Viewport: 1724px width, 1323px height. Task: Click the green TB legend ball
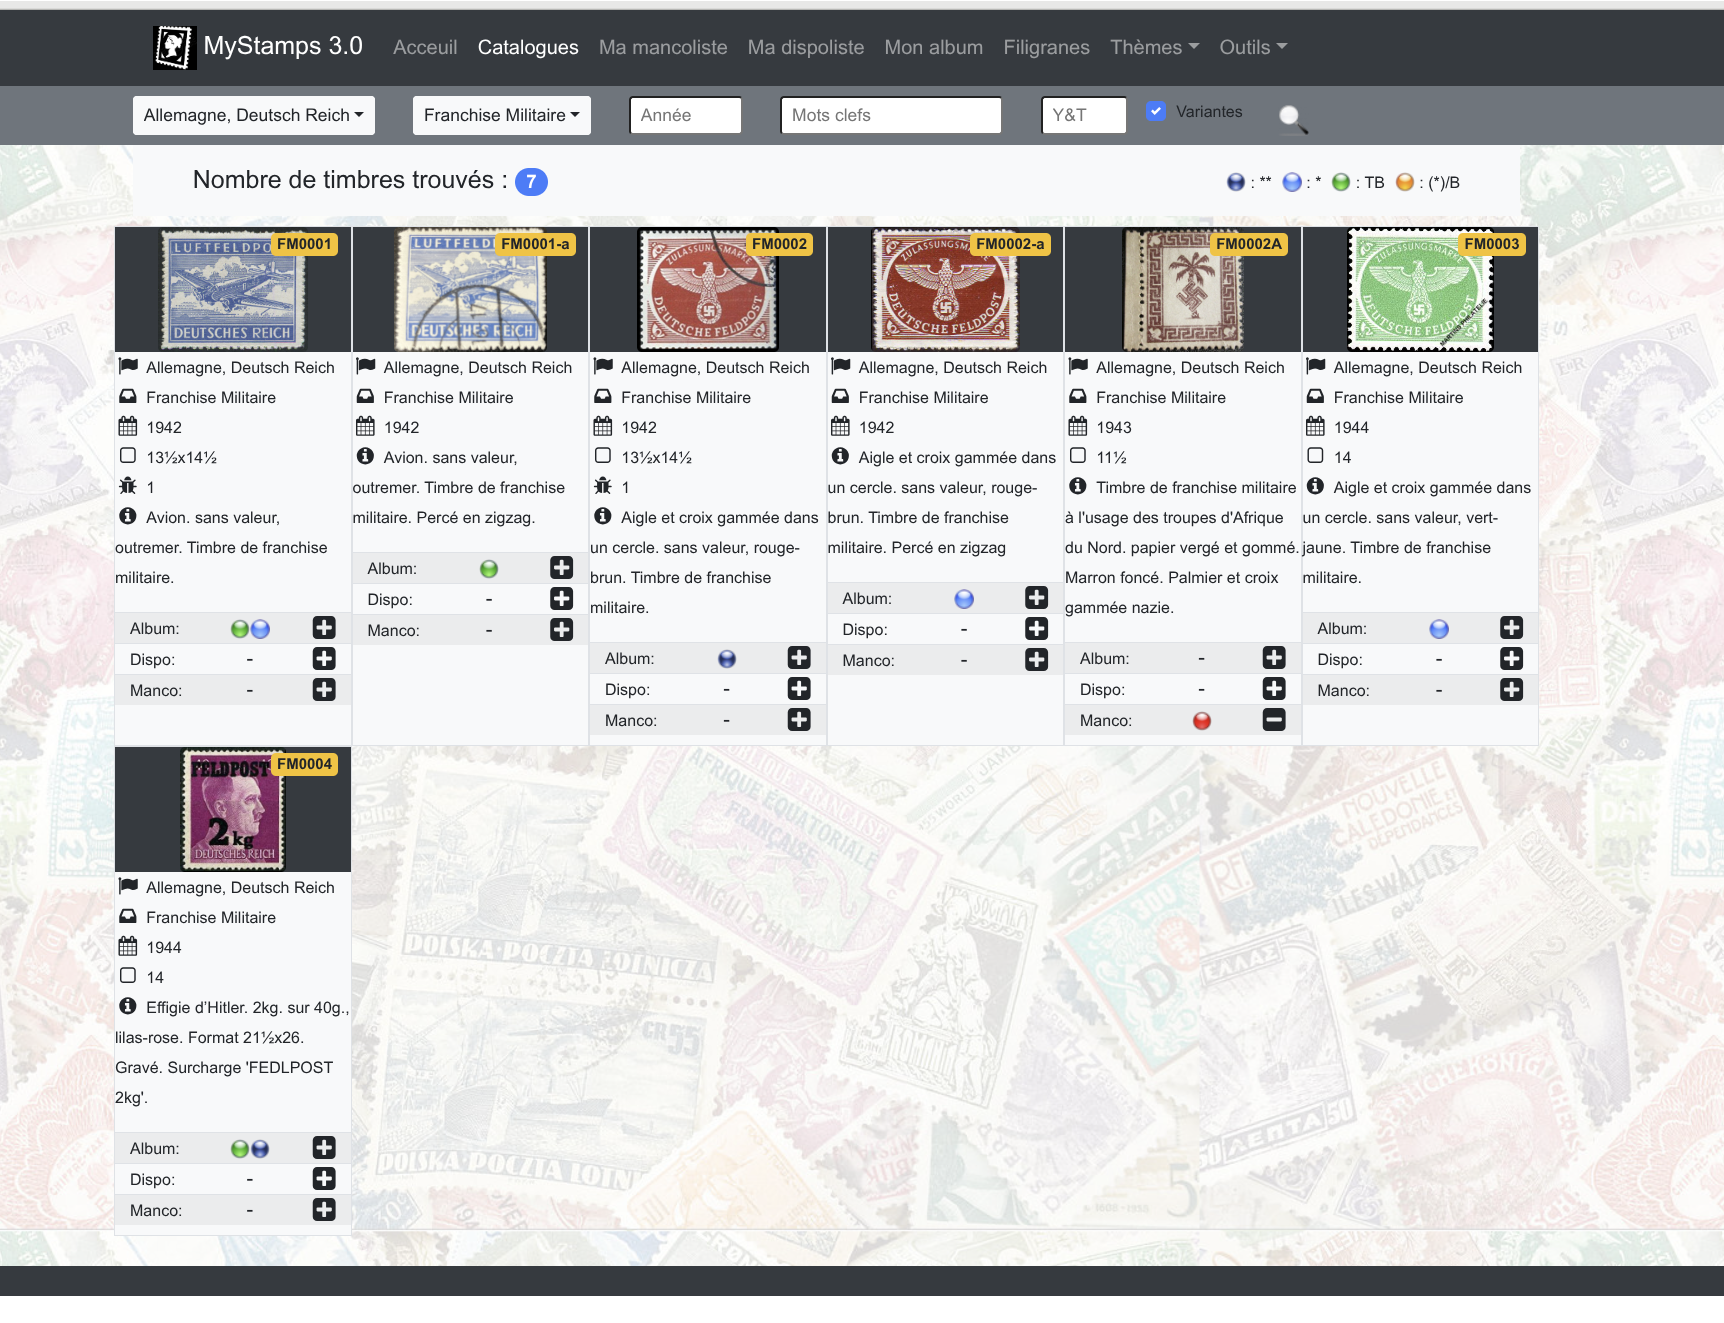(1341, 182)
